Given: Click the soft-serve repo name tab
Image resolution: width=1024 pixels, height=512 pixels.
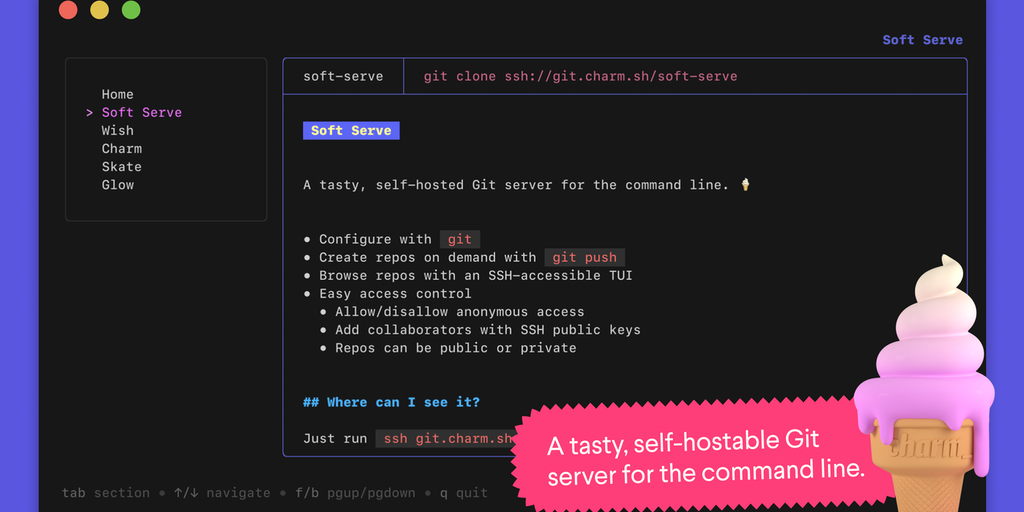Looking at the screenshot, I should pos(343,76).
